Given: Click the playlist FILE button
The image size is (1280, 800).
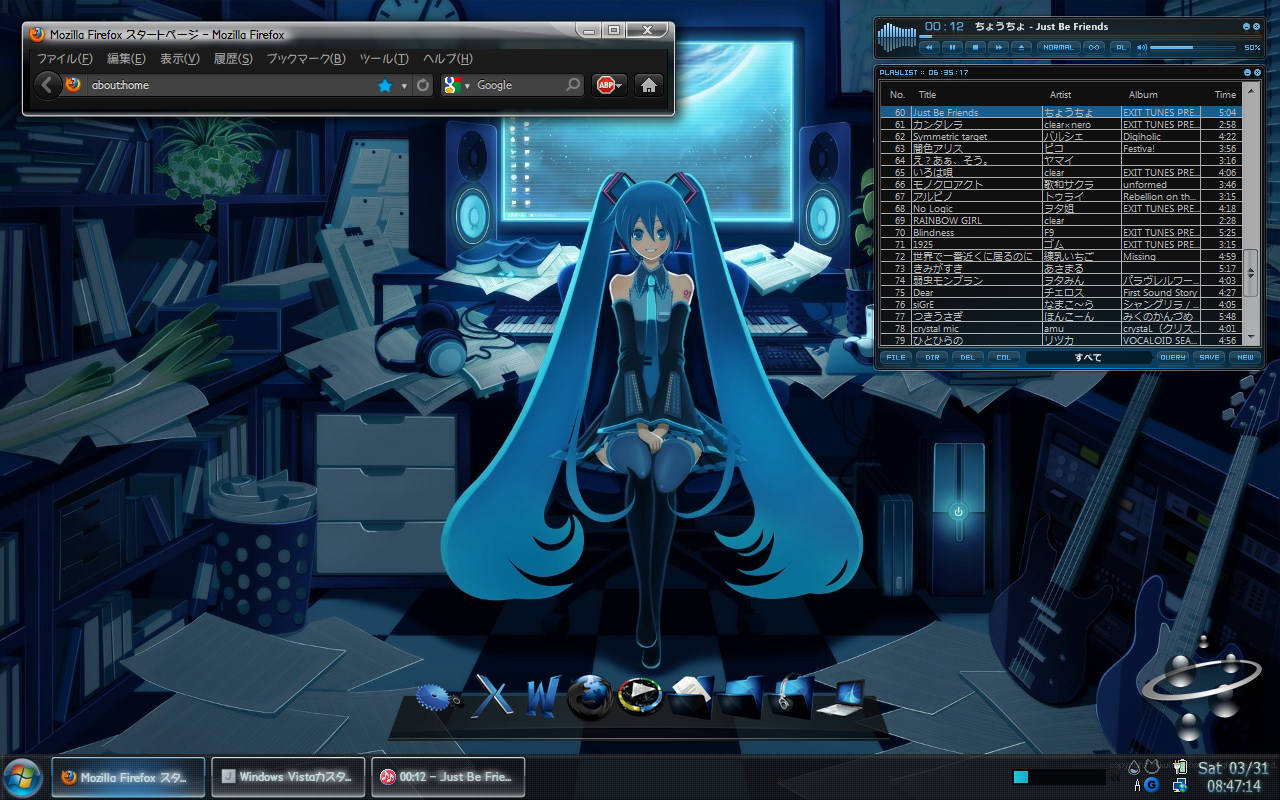Looking at the screenshot, I should tap(896, 357).
